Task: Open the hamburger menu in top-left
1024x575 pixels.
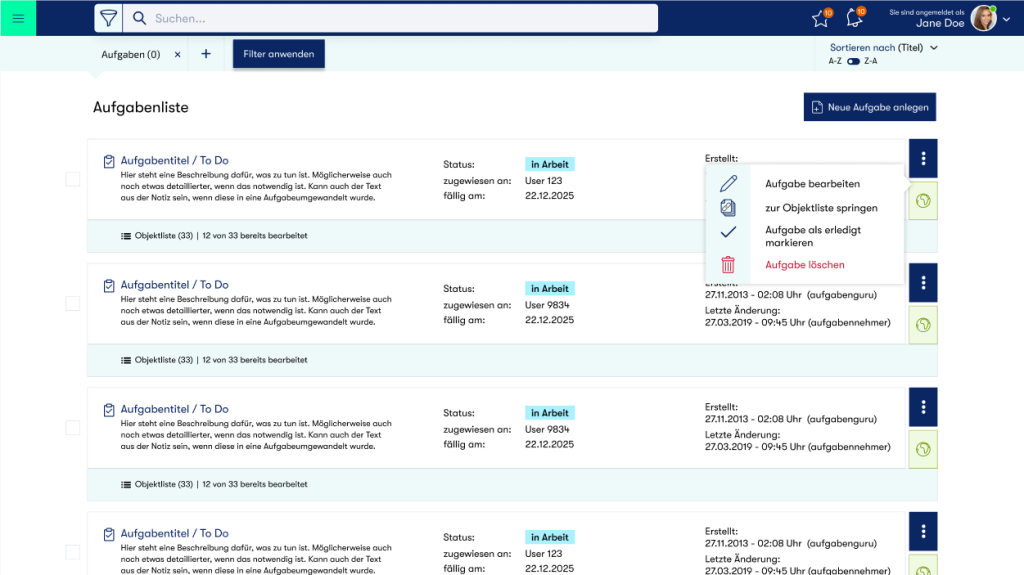Action: pos(18,18)
